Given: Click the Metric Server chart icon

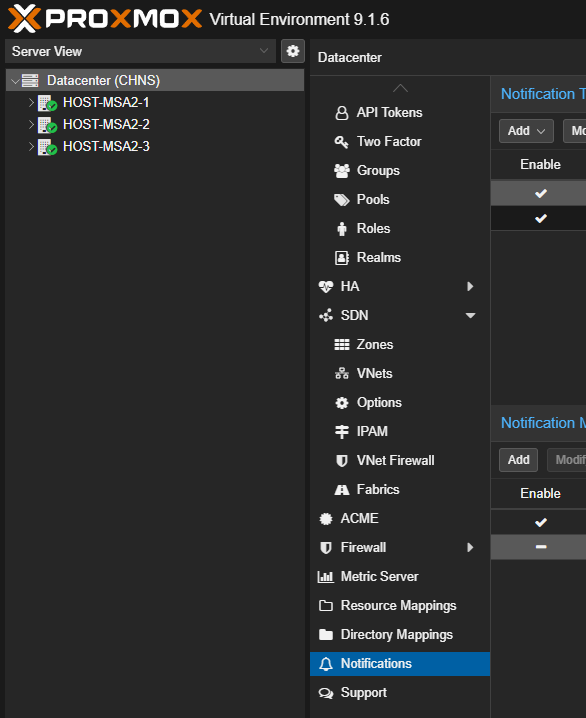Looking at the screenshot, I should 326,577.
